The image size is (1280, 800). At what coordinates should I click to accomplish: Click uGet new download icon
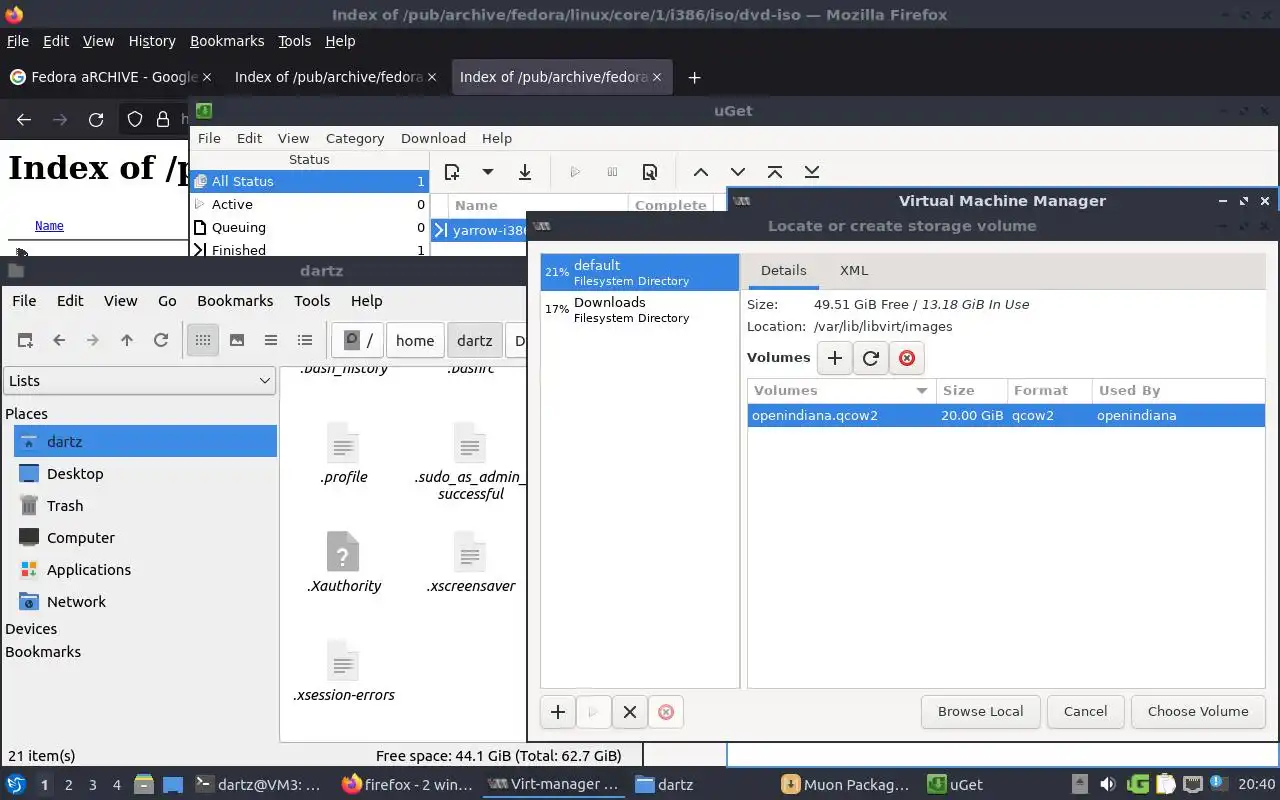(452, 172)
